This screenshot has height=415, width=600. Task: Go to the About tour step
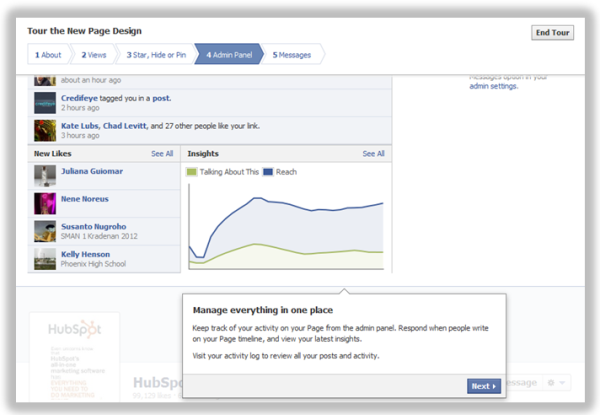(48, 54)
